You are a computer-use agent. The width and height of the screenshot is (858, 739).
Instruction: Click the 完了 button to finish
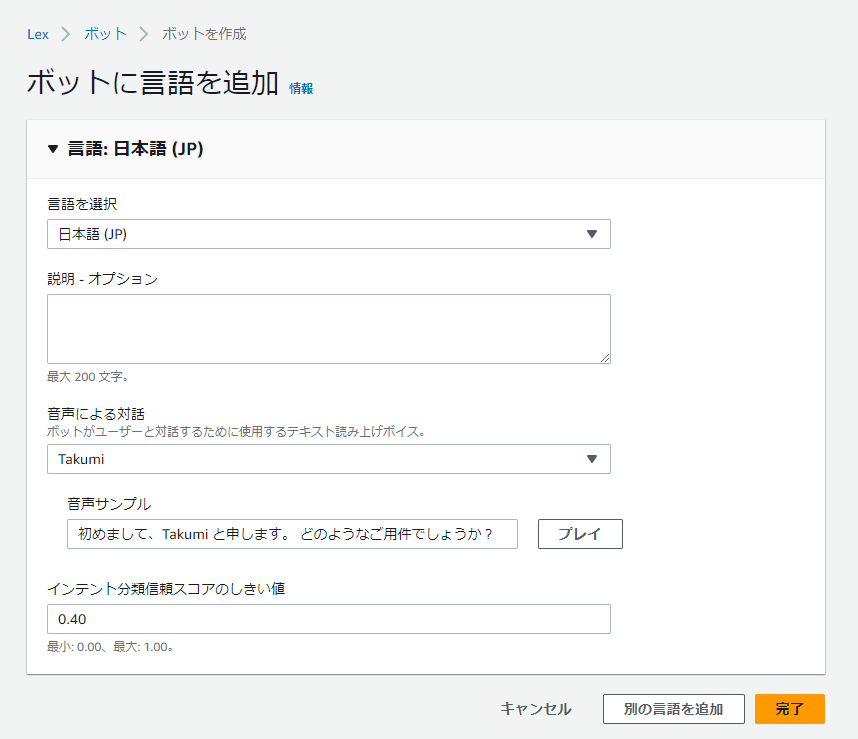point(790,709)
